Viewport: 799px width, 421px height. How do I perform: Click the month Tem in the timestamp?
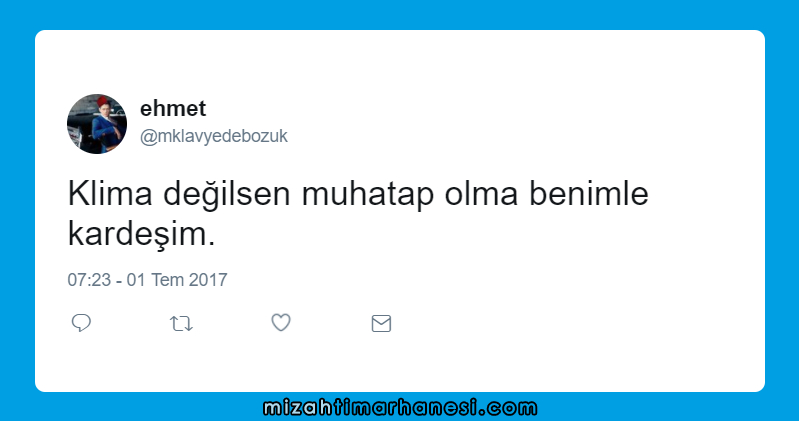tap(168, 280)
